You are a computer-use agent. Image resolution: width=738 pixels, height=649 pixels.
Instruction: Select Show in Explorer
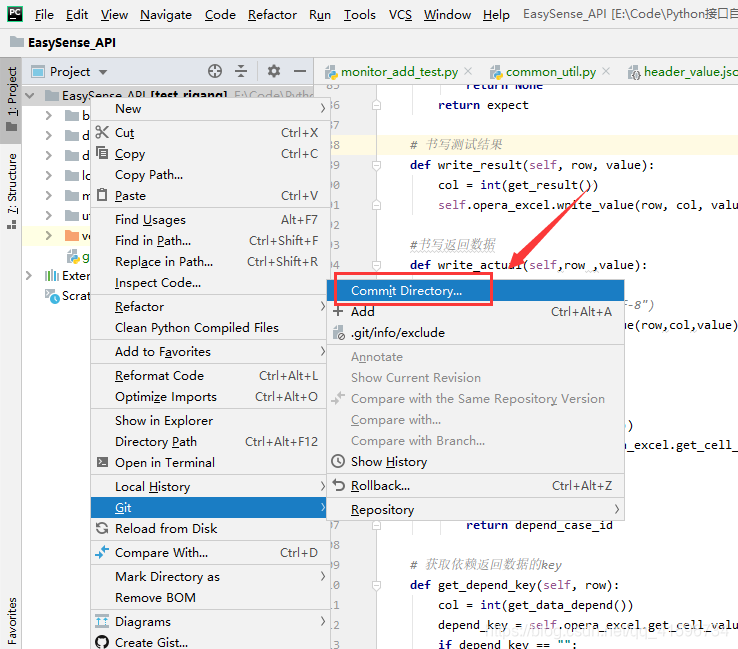pyautogui.click(x=209, y=420)
